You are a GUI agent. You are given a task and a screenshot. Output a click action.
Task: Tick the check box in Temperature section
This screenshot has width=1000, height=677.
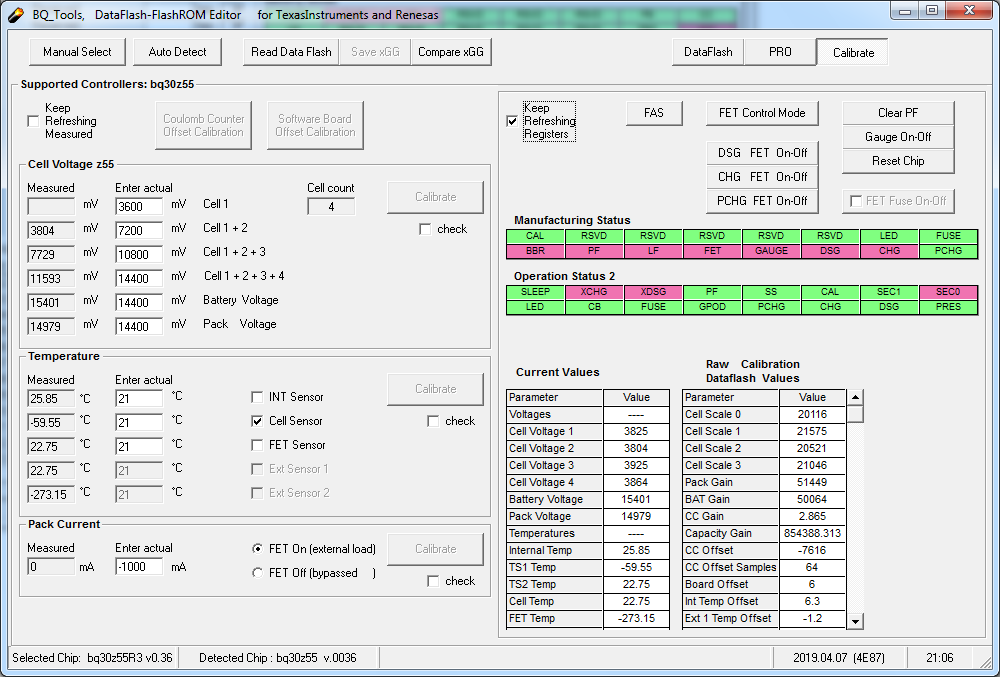pos(433,421)
